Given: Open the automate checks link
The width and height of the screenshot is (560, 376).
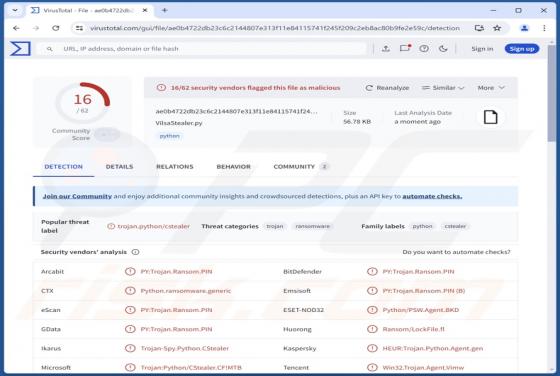Looking at the screenshot, I should [432, 196].
